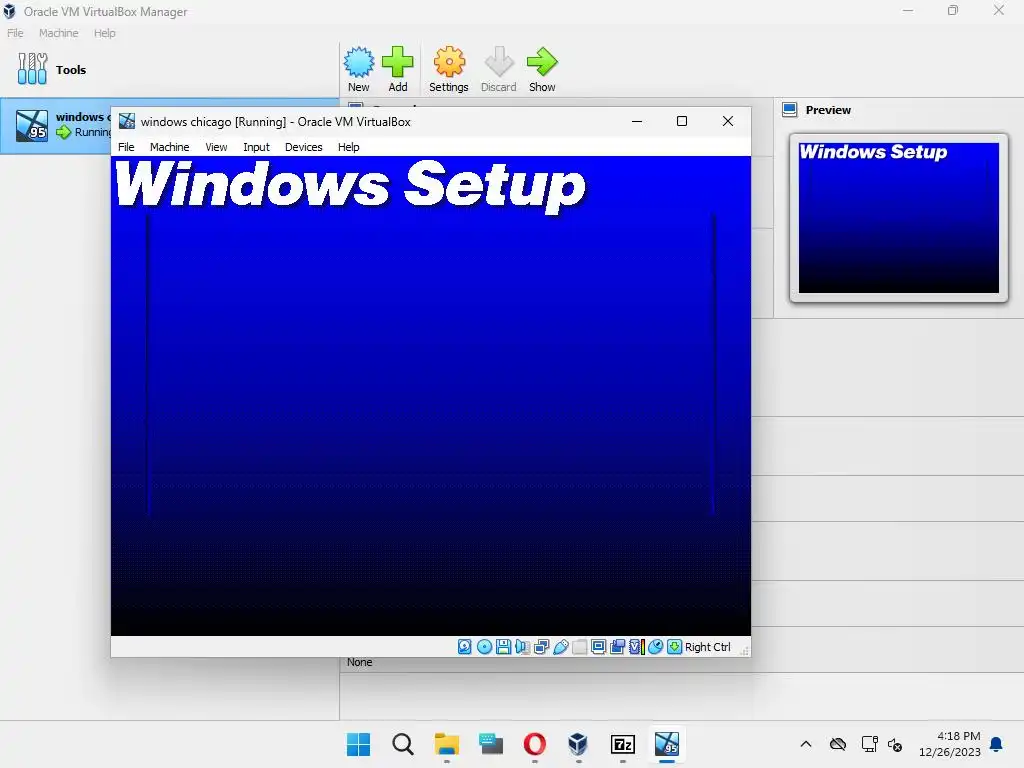Click the display monitor status icon
Viewport: 1024px width, 768px height.
[598, 647]
